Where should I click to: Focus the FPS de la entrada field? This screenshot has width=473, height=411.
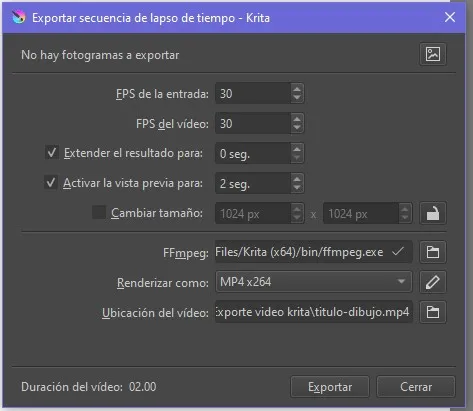coord(253,93)
